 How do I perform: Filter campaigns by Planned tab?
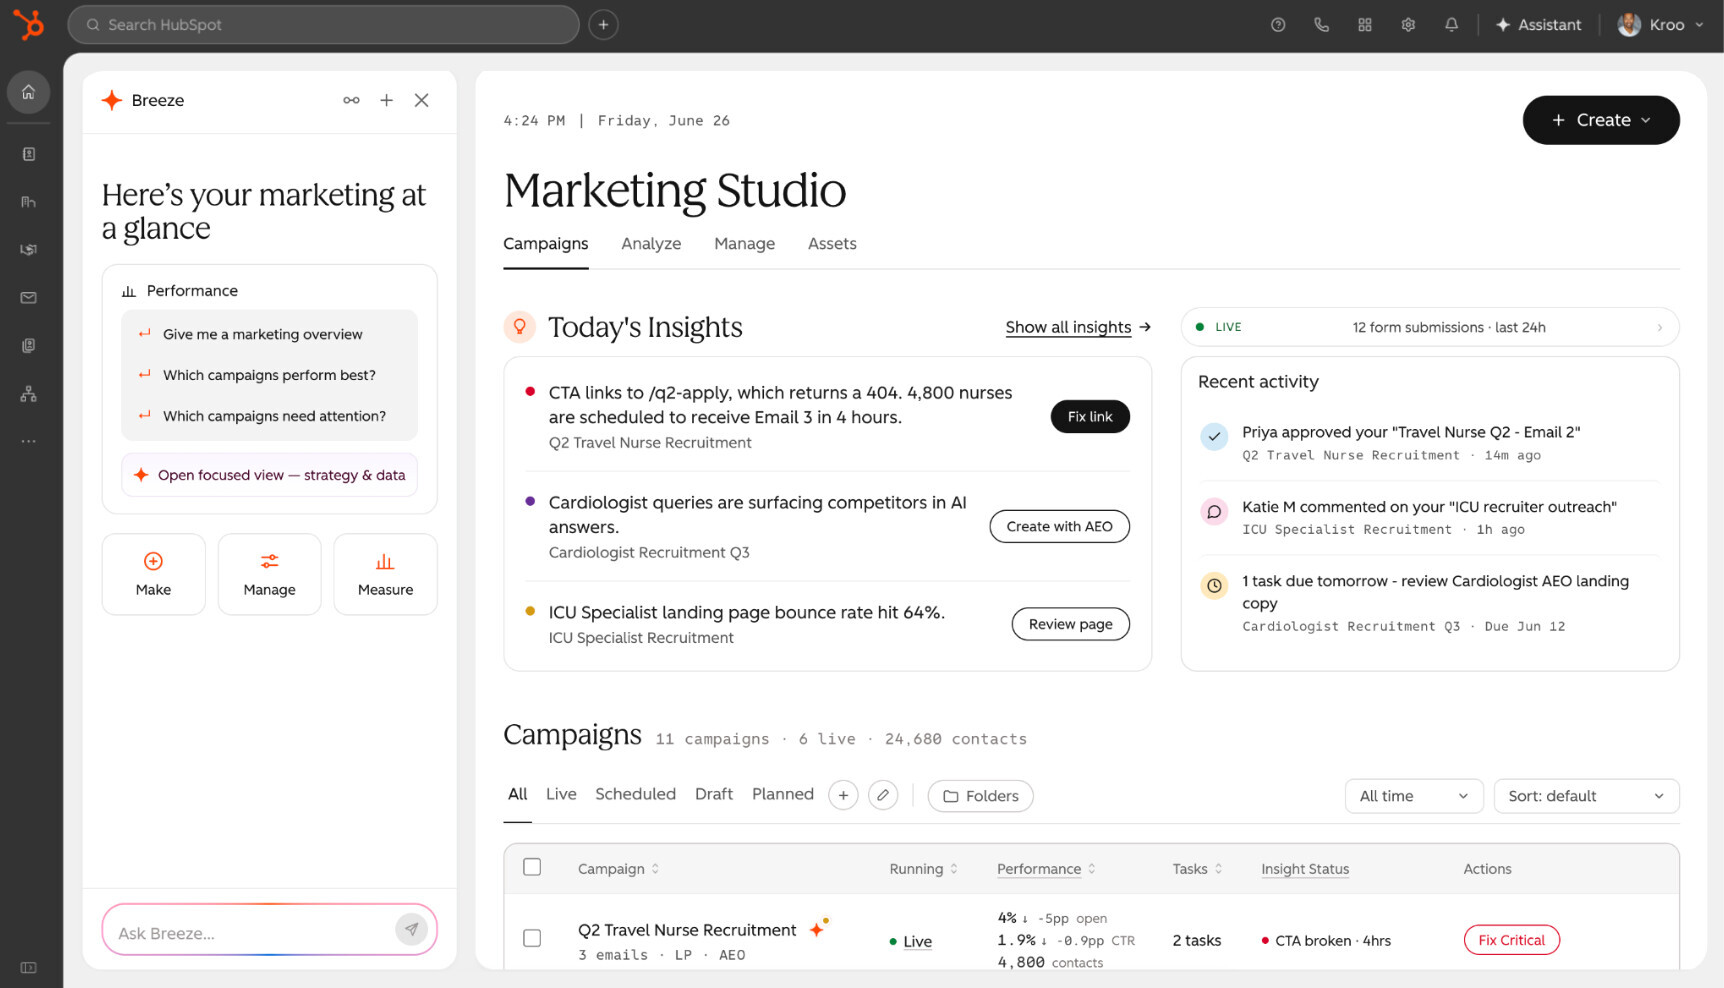tap(783, 794)
